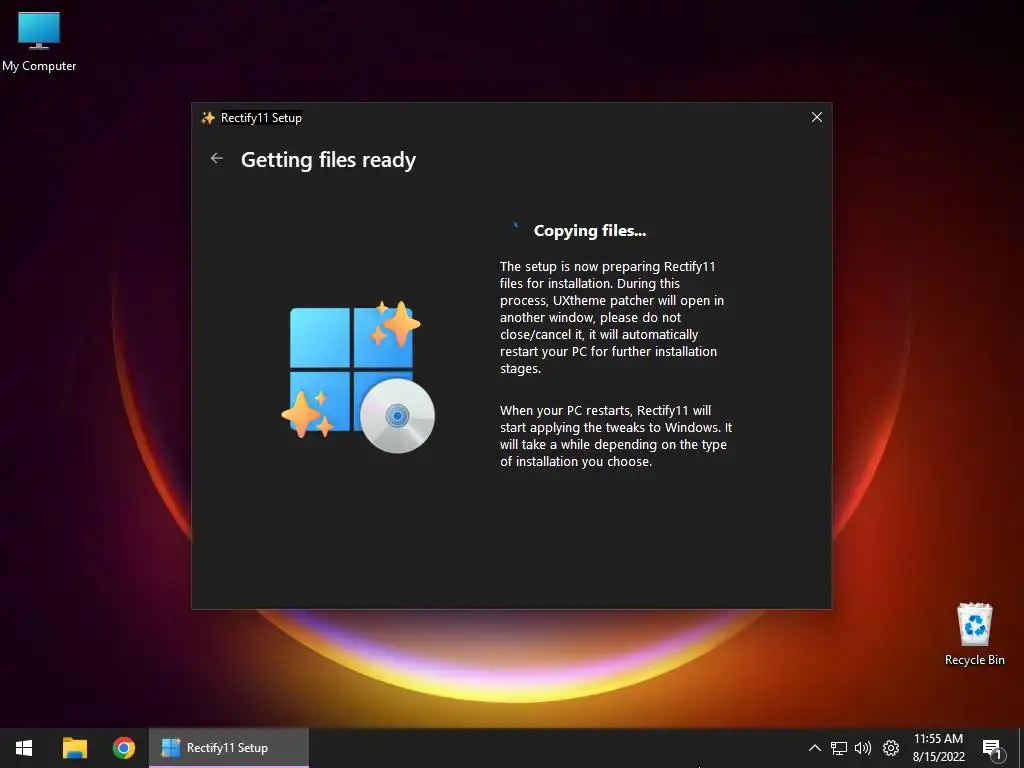
Task: Open the clock showing 11:55 AM
Action: pos(938,748)
